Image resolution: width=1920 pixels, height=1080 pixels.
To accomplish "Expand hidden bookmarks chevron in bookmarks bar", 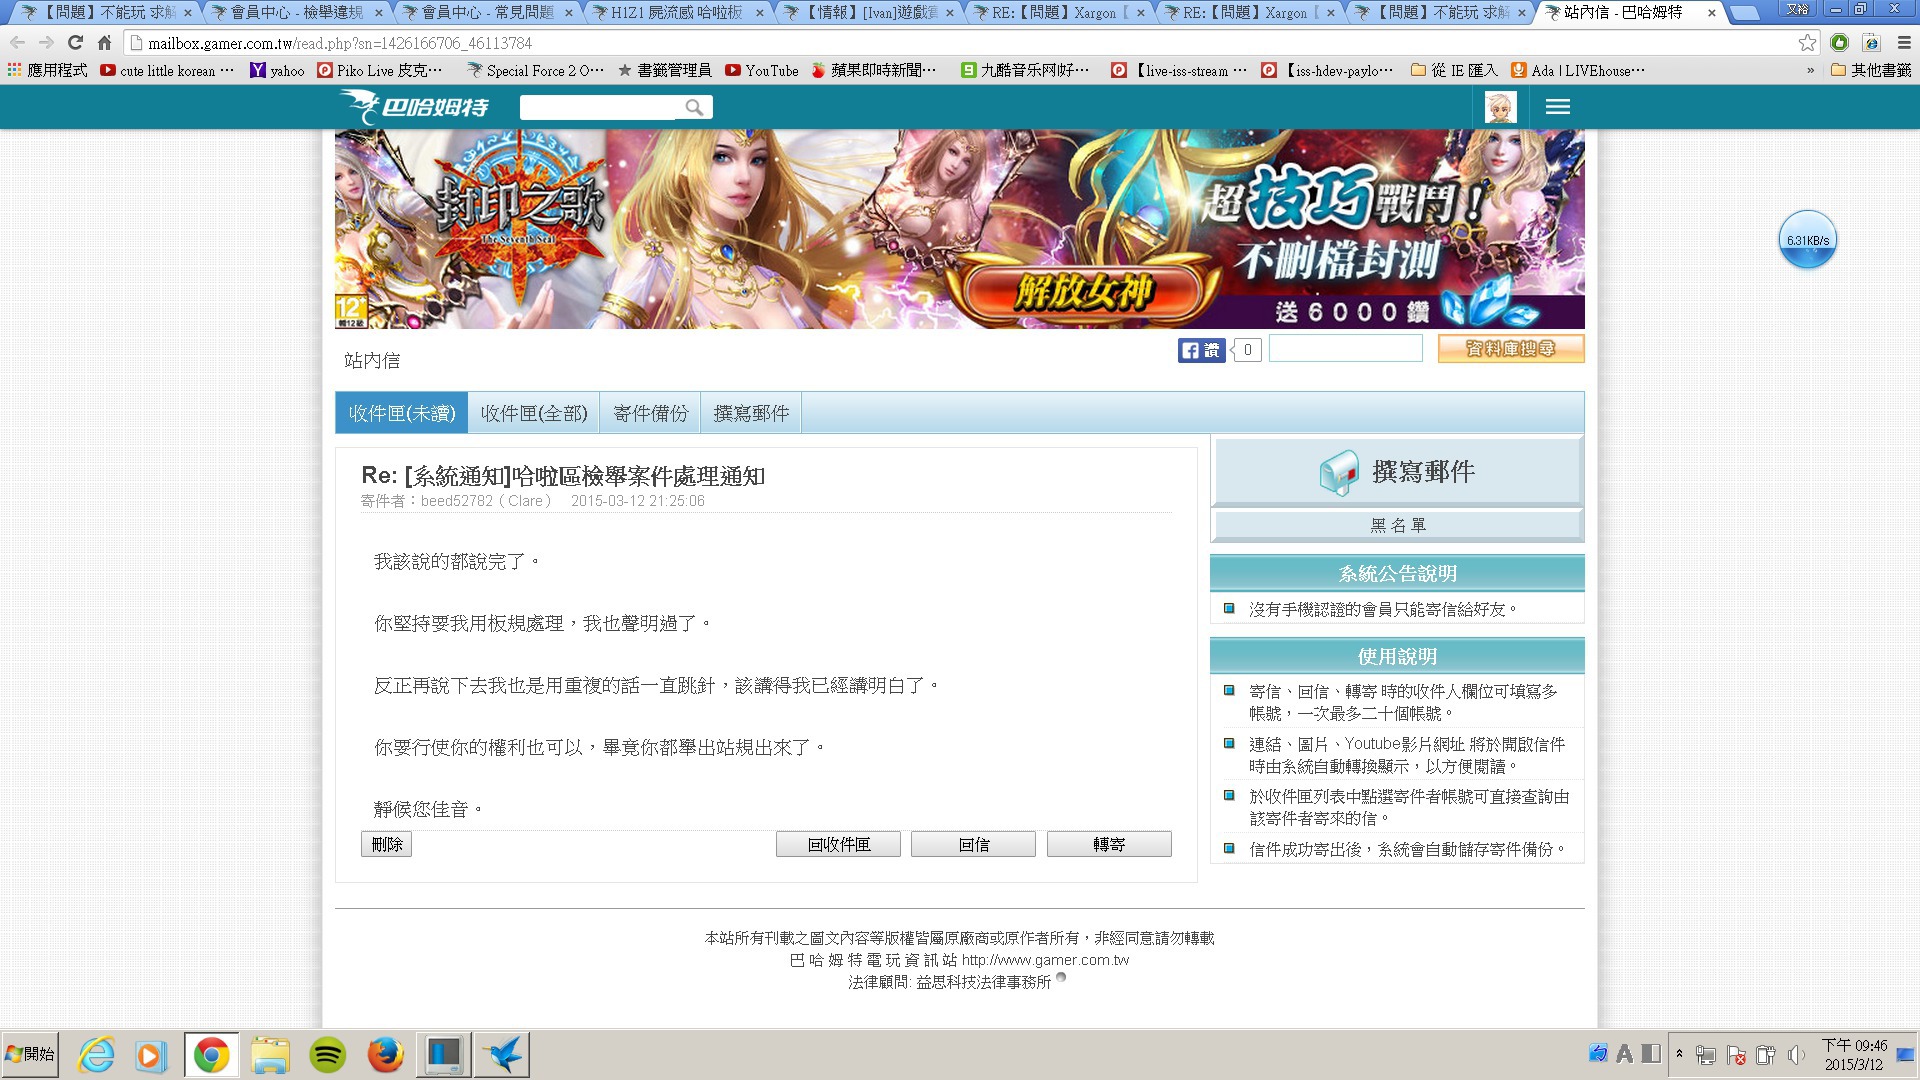I will 1810,71.
